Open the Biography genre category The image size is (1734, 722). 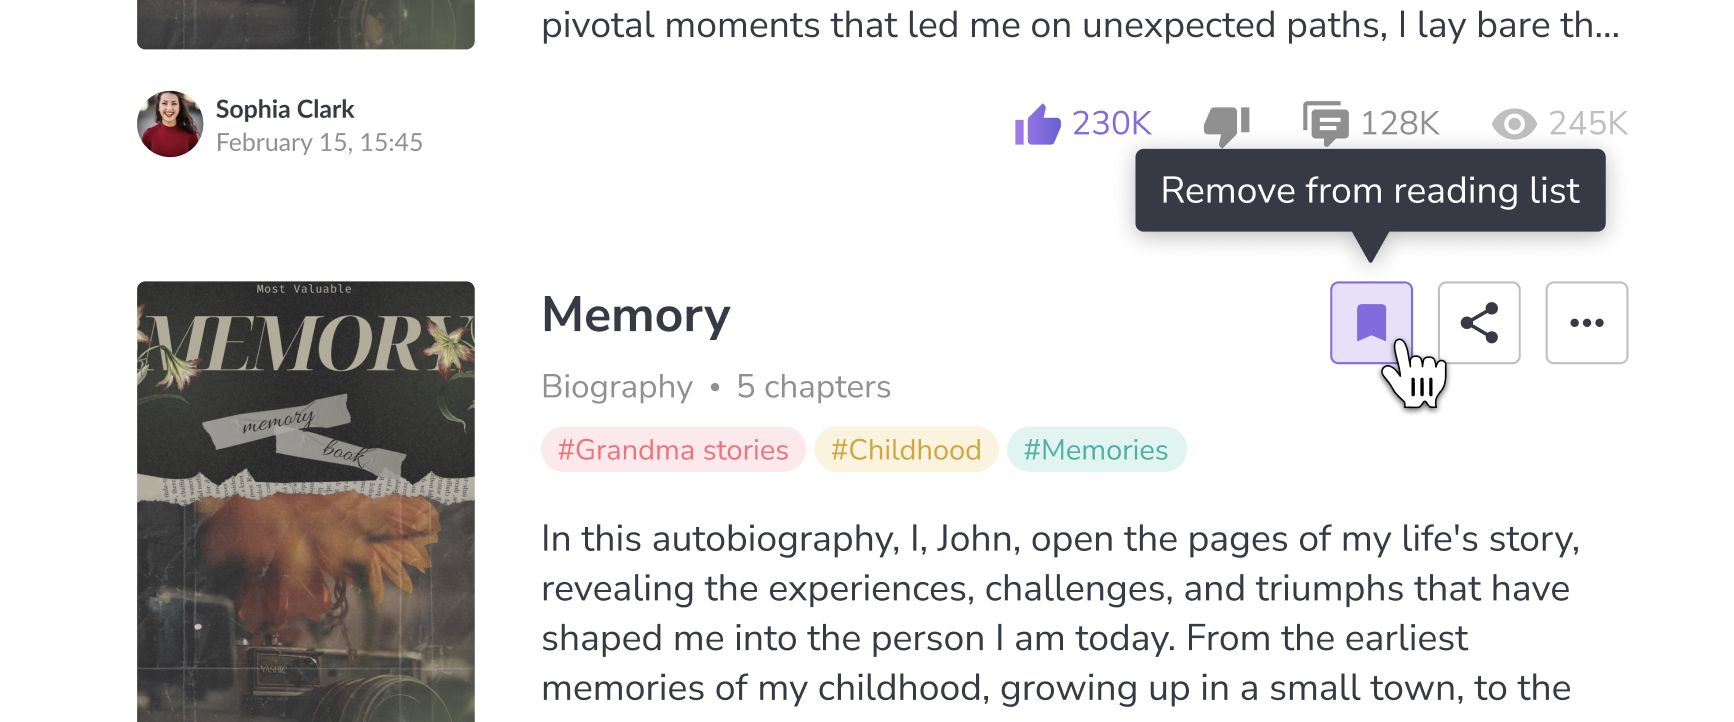point(617,386)
